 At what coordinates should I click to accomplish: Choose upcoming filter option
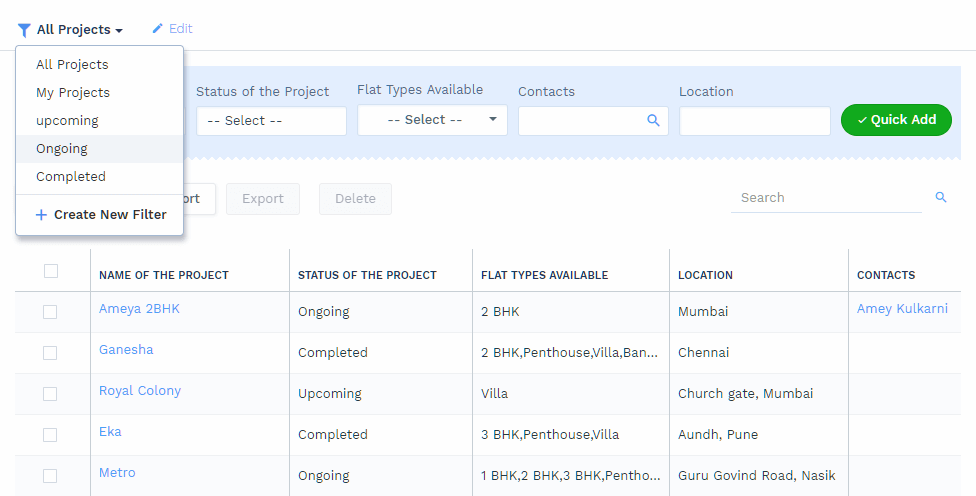[x=100, y=121]
